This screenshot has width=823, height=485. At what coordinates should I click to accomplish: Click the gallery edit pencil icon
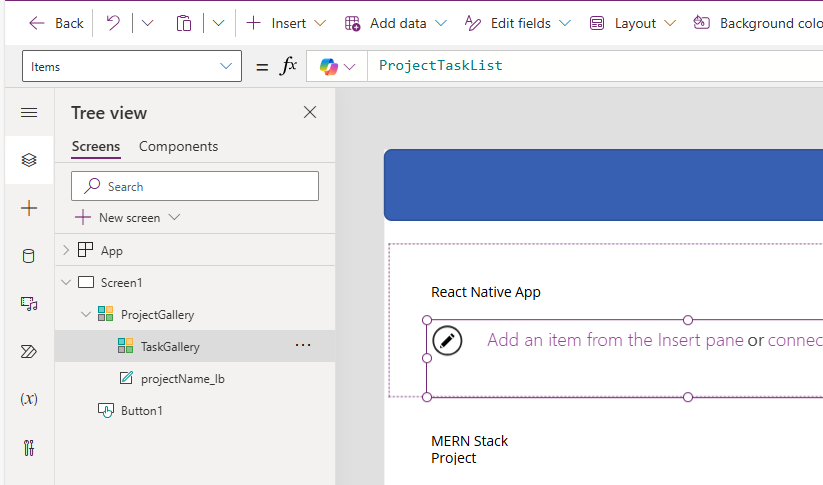pyautogui.click(x=447, y=341)
